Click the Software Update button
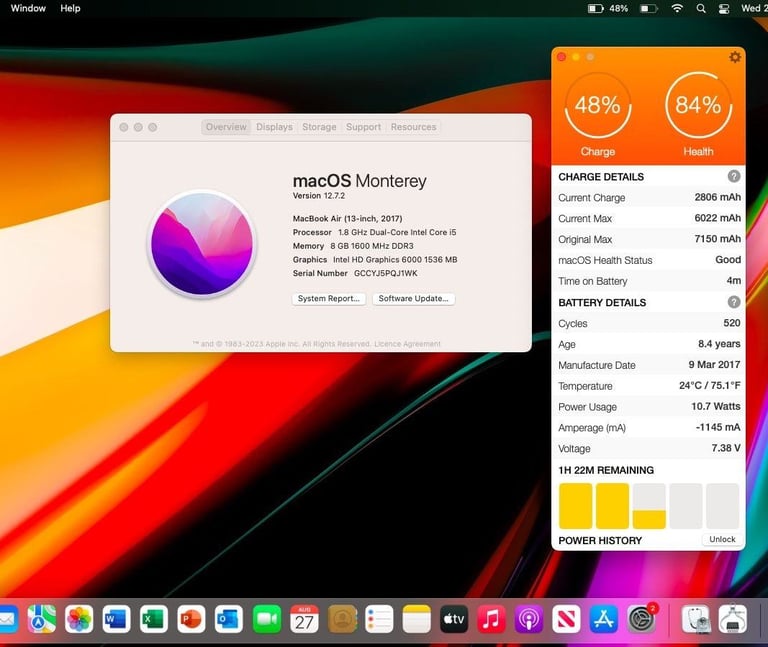The image size is (768, 647). 413,299
